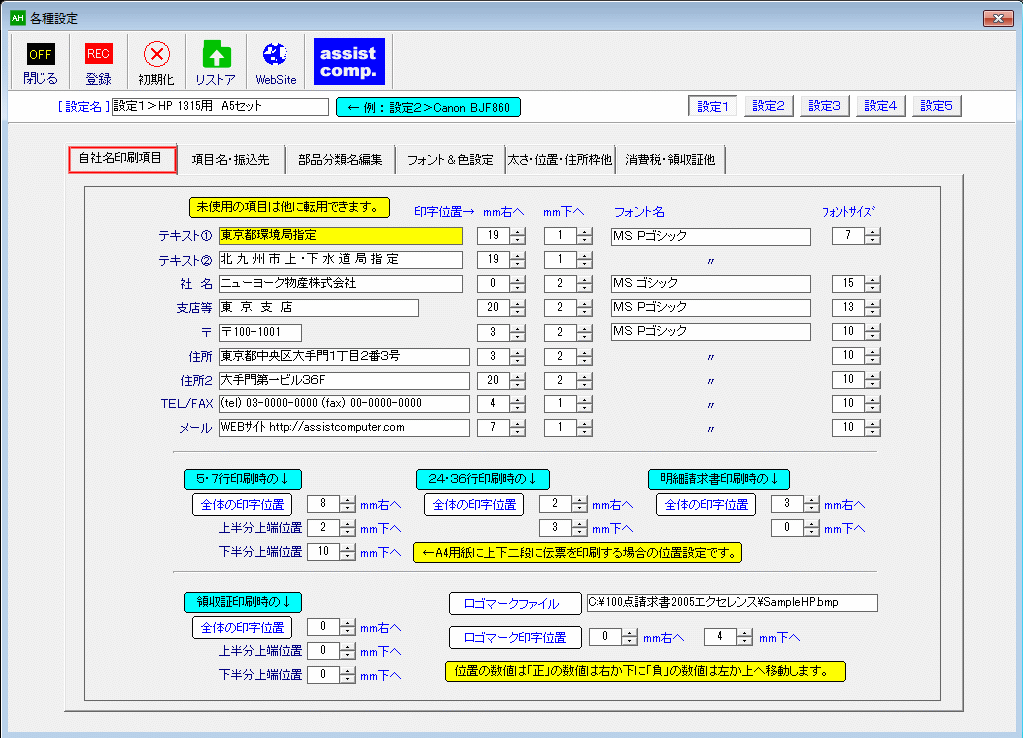Open the 項目名・振込先 tab

(x=230, y=160)
